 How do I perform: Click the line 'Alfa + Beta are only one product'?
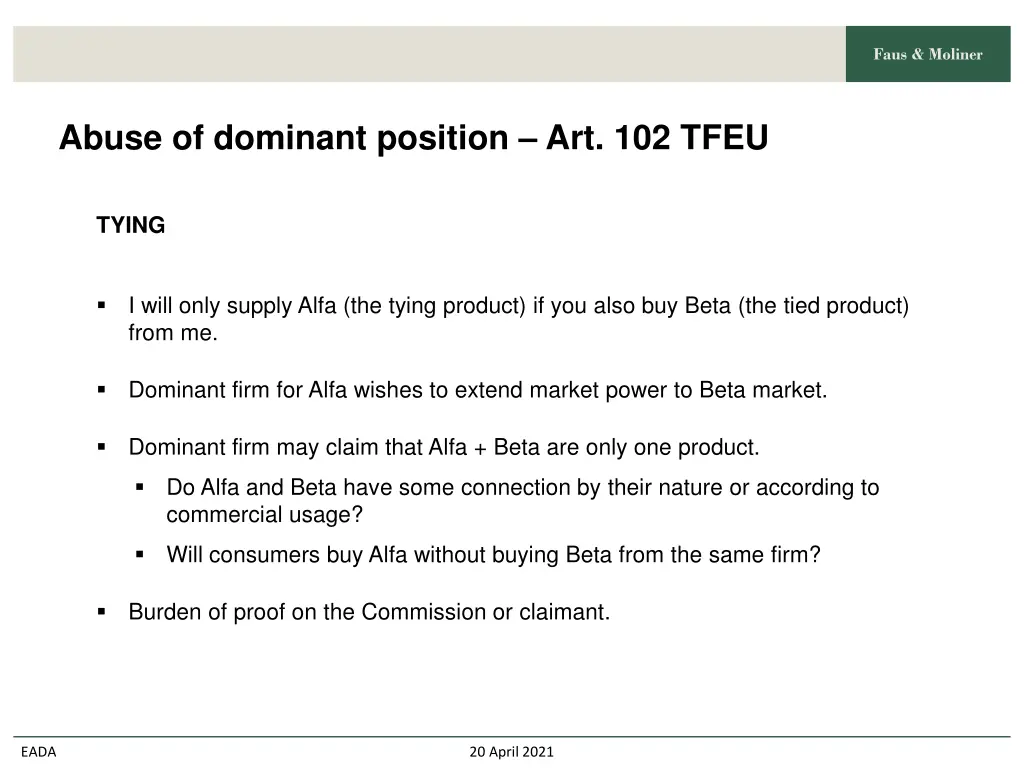coord(594,447)
